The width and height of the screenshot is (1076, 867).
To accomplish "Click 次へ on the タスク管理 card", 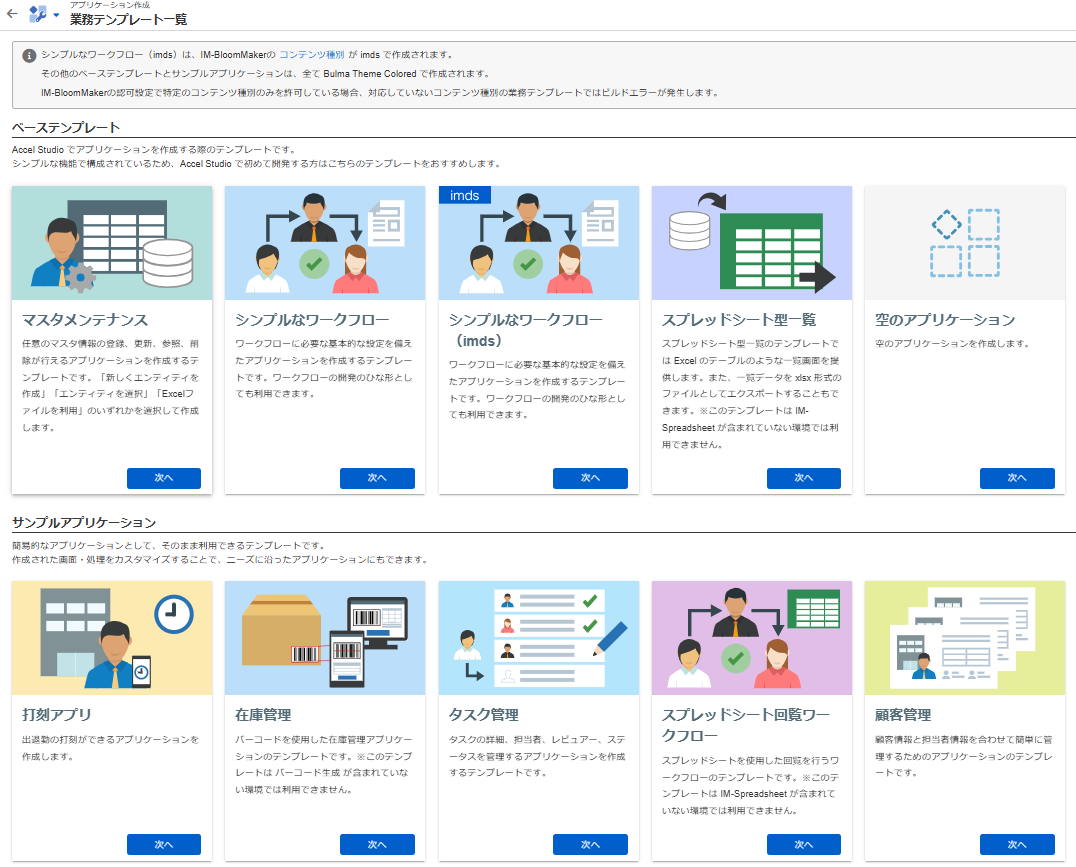I will coord(590,844).
